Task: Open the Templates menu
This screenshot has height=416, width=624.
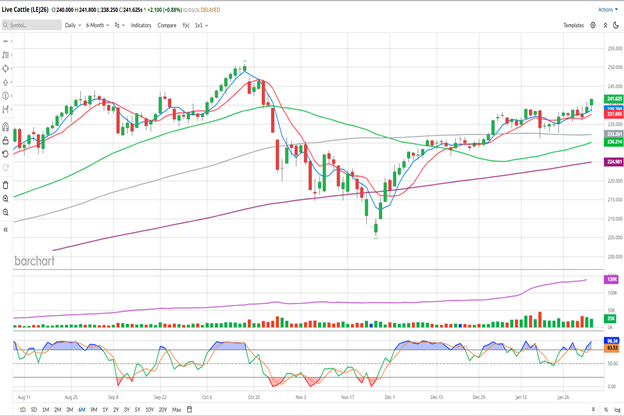Action: pos(573,25)
